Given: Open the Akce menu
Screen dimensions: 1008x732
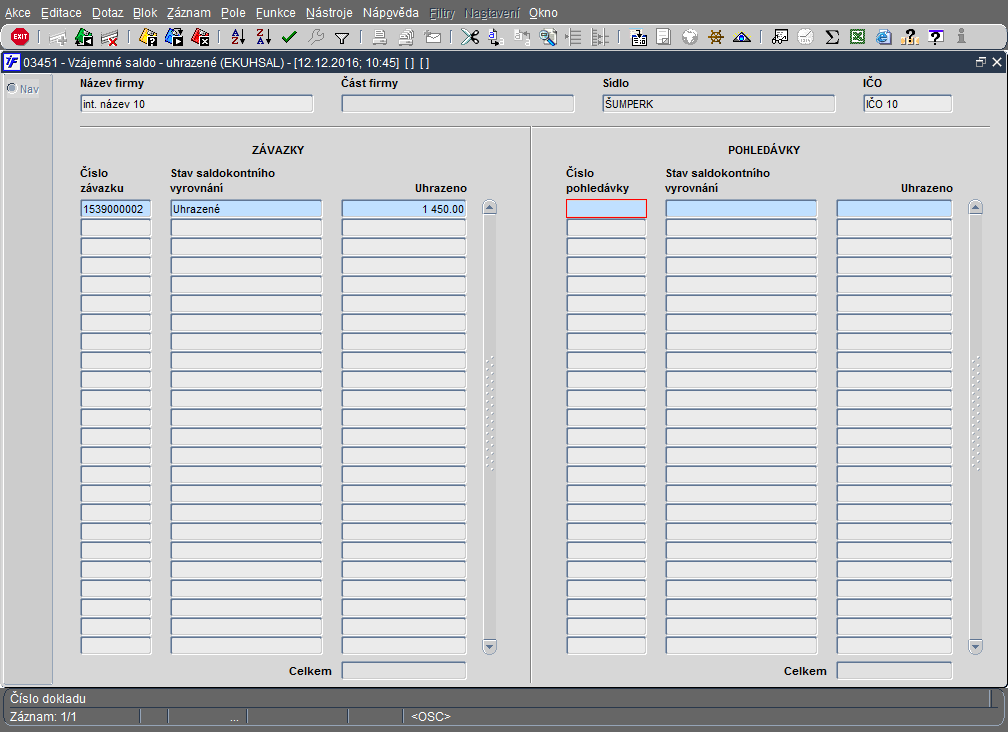Looking at the screenshot, I should click(17, 13).
